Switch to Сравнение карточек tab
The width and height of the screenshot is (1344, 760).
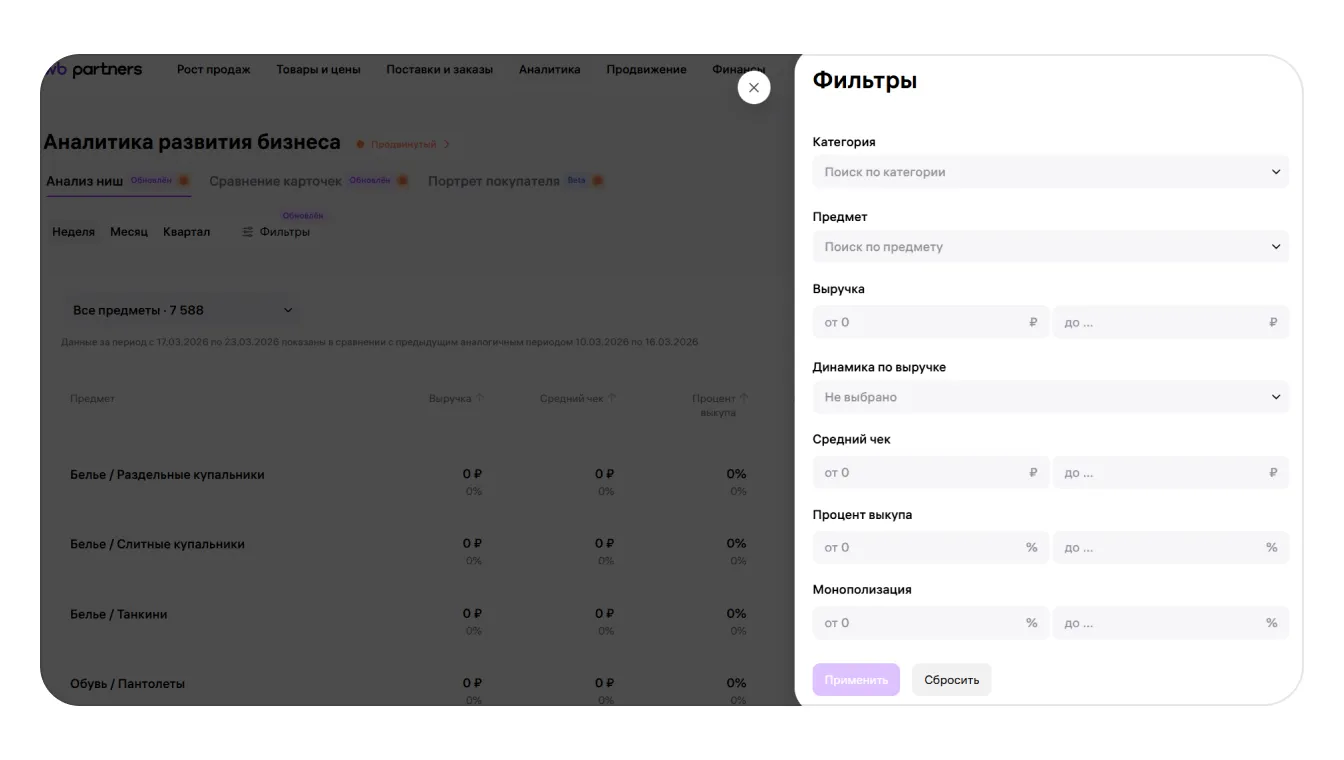(x=275, y=181)
